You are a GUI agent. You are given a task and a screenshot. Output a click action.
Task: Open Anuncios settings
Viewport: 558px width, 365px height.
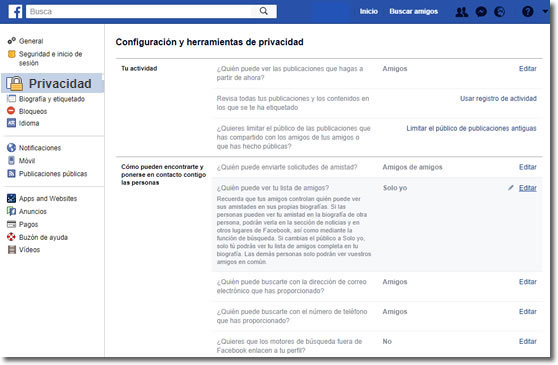[x=33, y=211]
